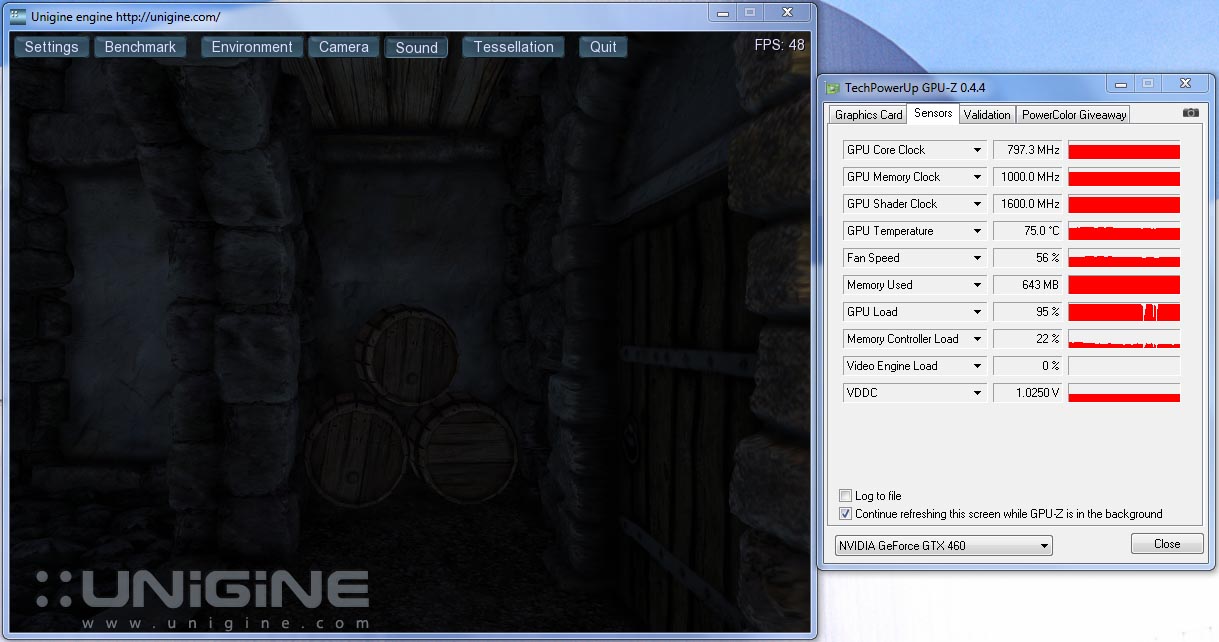Viewport: 1219px width, 642px height.
Task: Click the 75.0 °C temperature value
Action: tap(1027, 231)
